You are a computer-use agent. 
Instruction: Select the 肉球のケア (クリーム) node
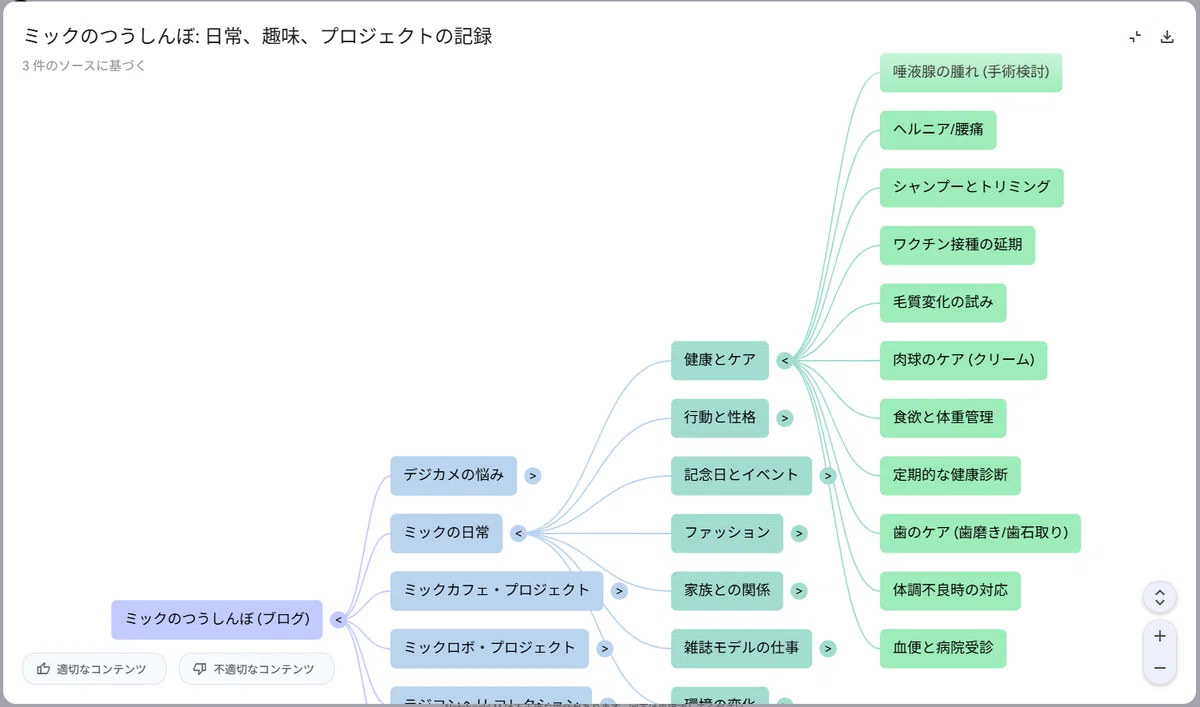pos(964,360)
